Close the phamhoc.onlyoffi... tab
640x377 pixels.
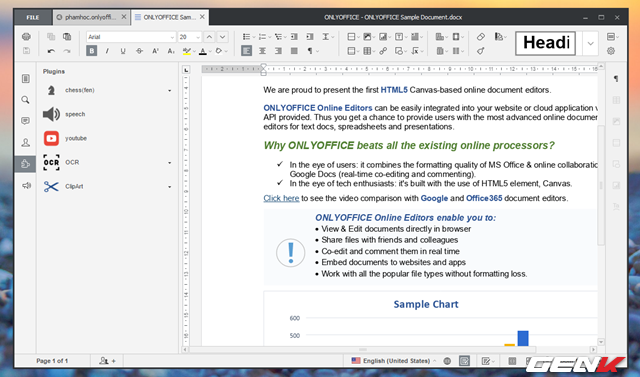click(124, 17)
